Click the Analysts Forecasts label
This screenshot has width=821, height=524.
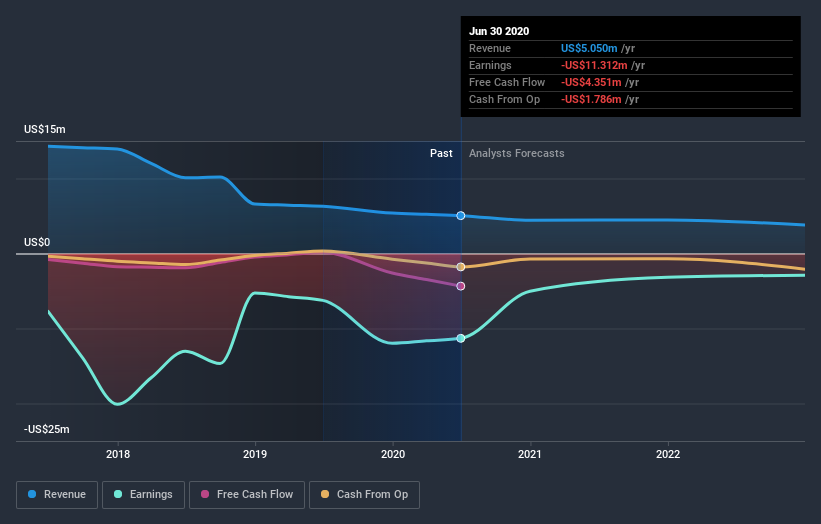coord(517,153)
